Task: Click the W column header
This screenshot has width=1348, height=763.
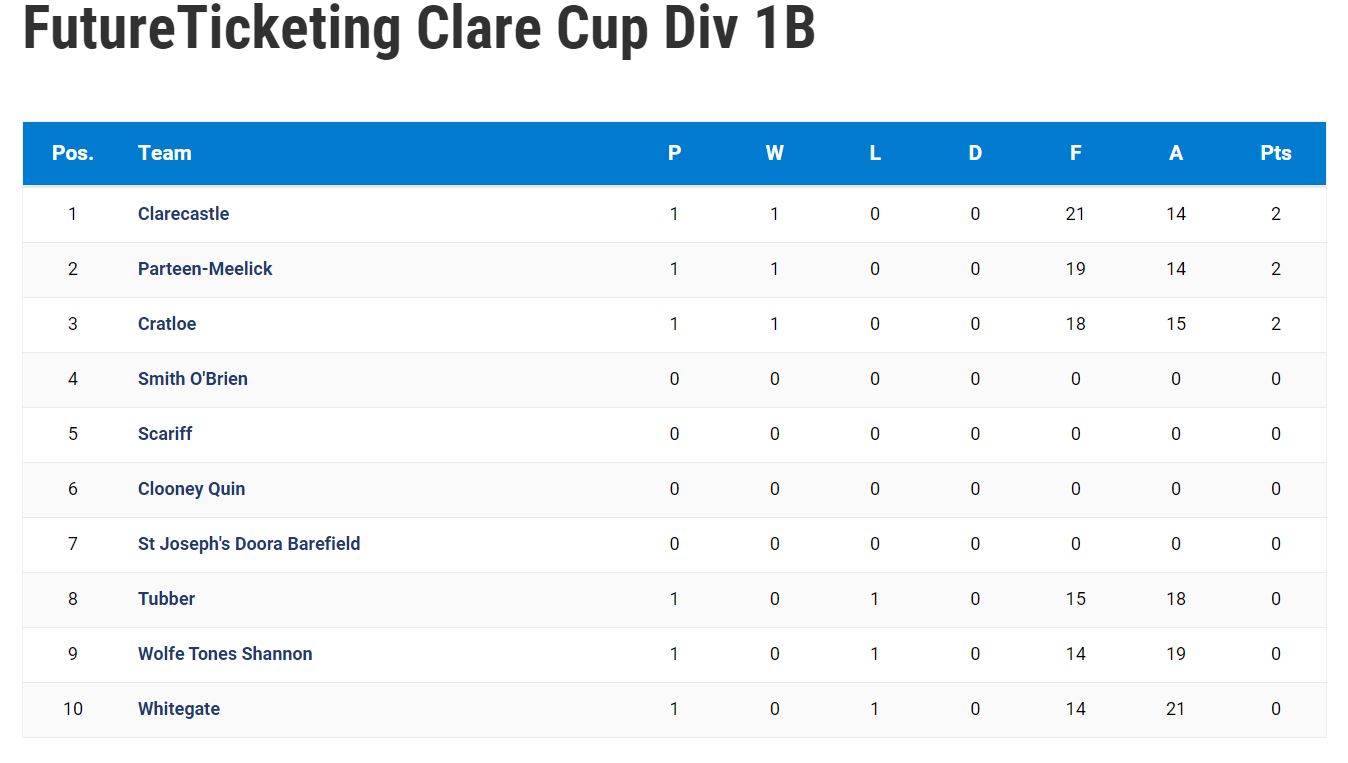Action: 775,153
